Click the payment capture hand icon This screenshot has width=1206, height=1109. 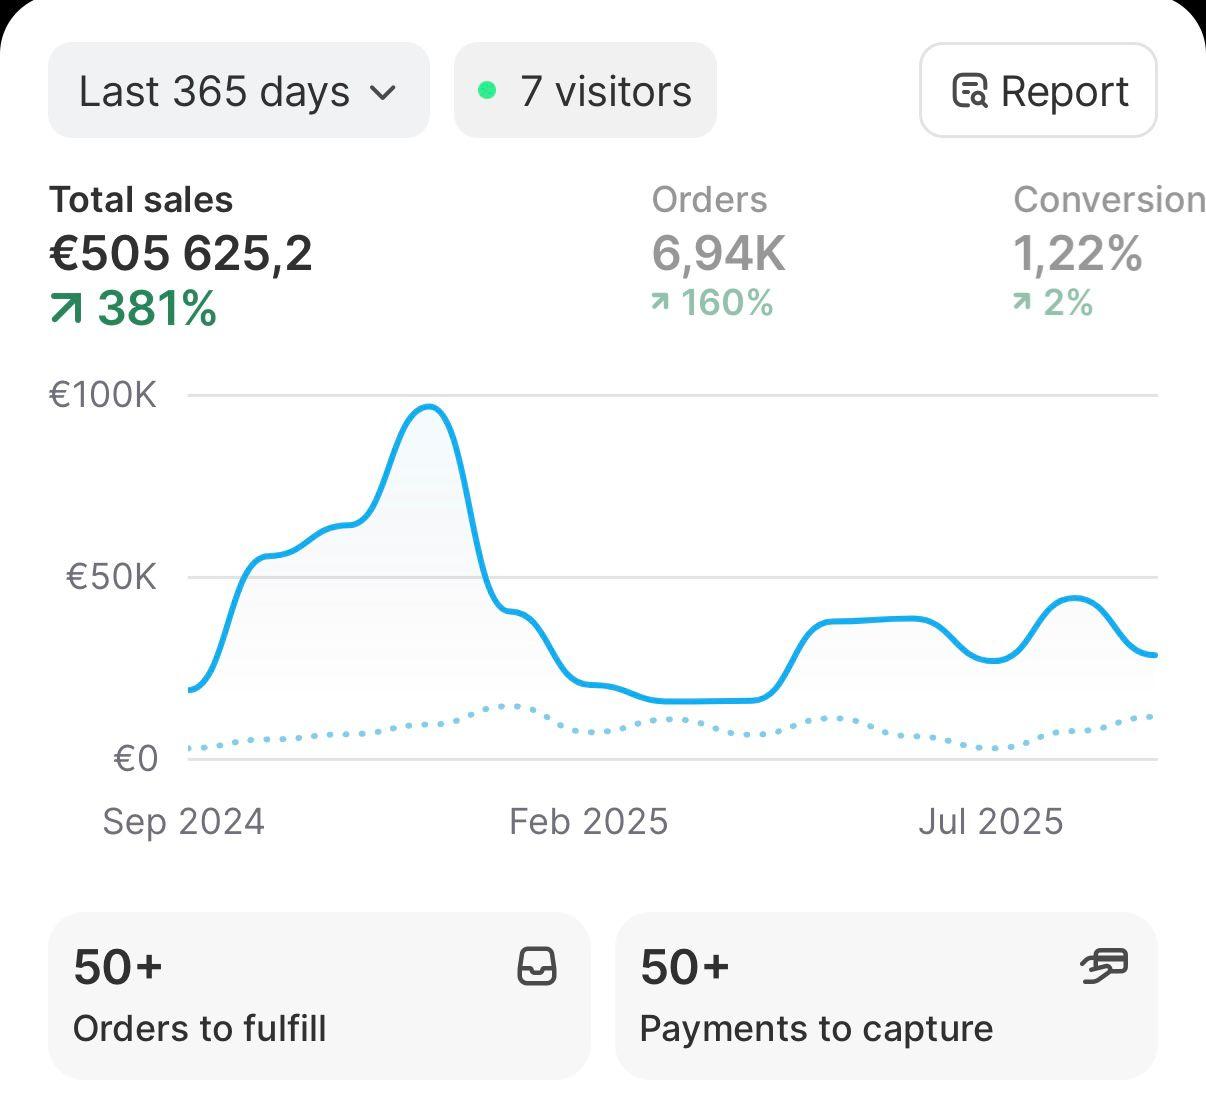[1102, 966]
